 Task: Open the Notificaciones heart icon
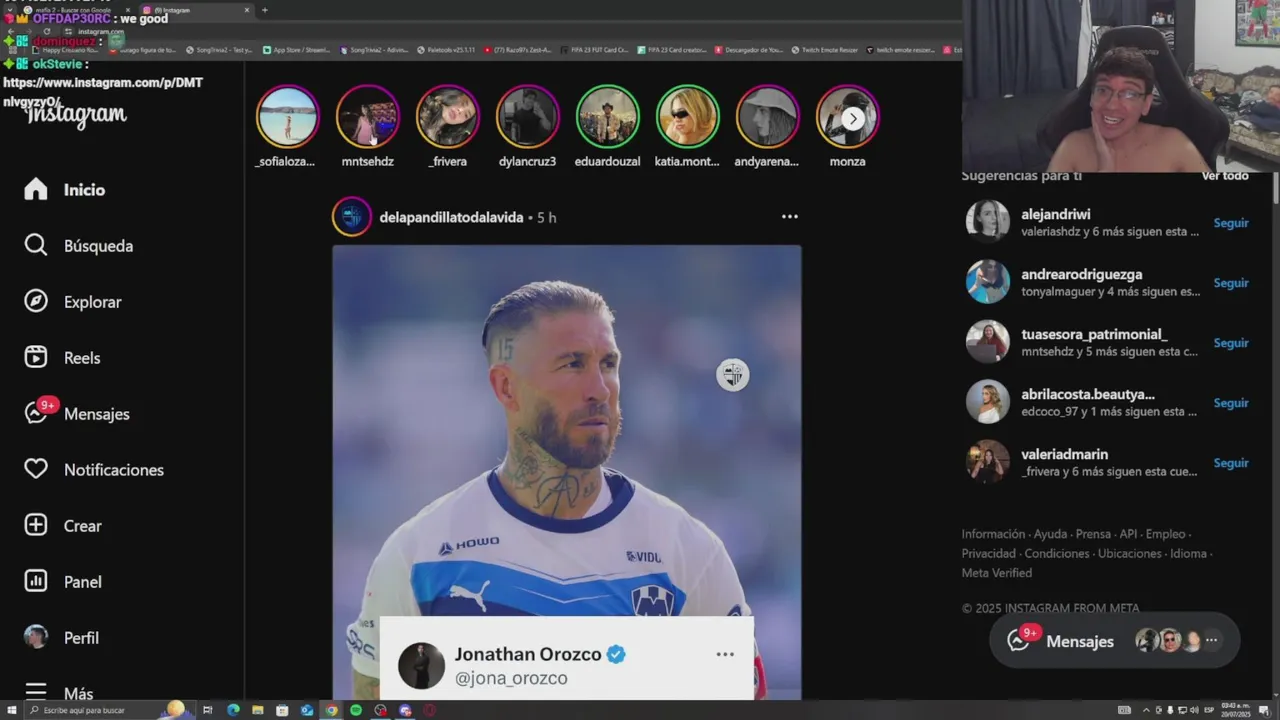[x=36, y=469]
